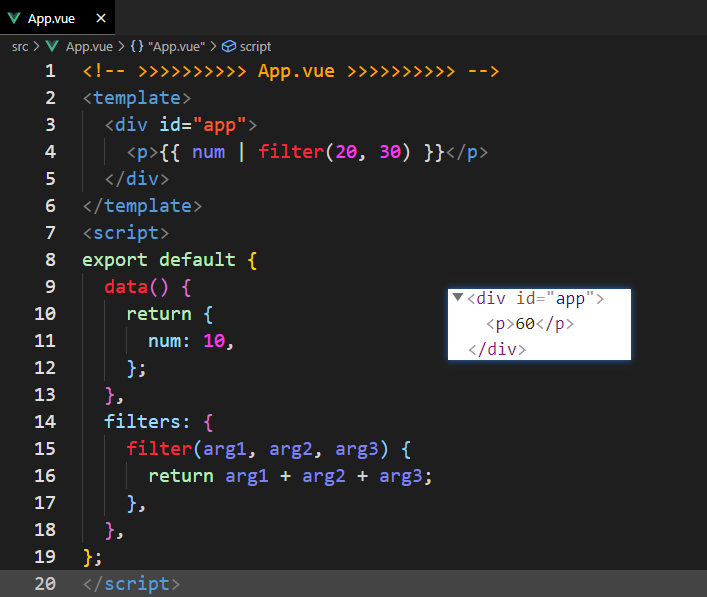The height and width of the screenshot is (597, 707).
Task: Click the script cube symbol icon
Action: tap(229, 46)
